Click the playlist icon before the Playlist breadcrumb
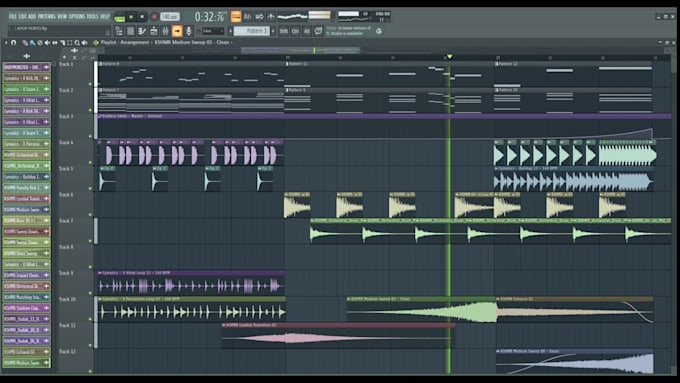680x383 pixels. click(x=96, y=43)
